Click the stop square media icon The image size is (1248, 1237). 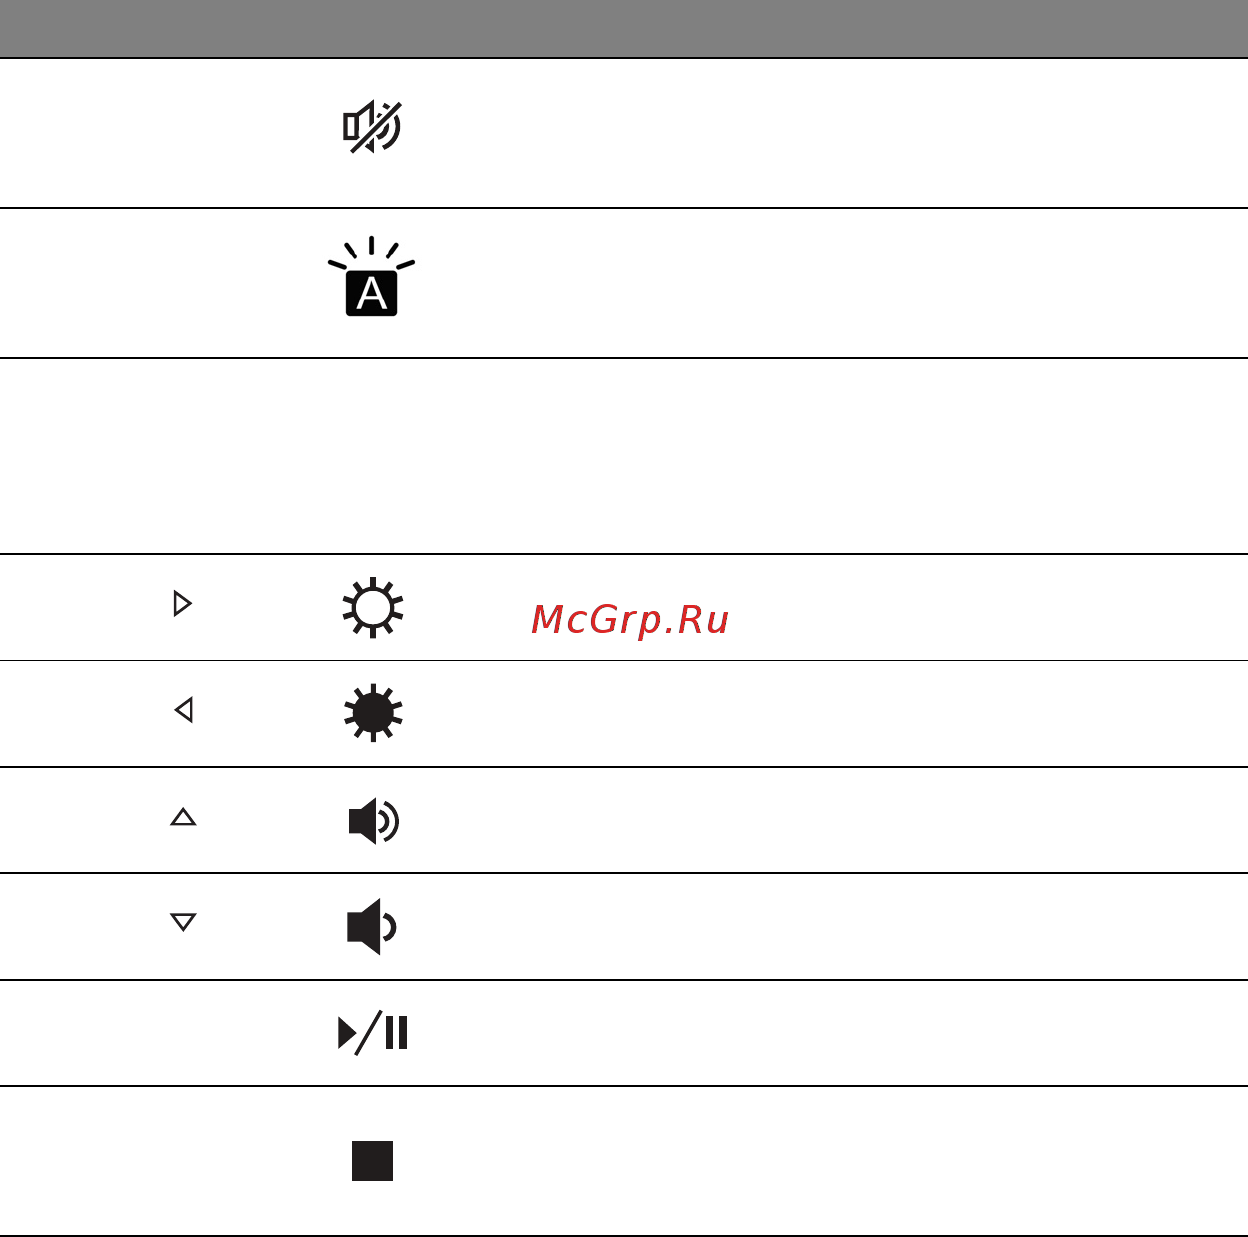point(372,1161)
